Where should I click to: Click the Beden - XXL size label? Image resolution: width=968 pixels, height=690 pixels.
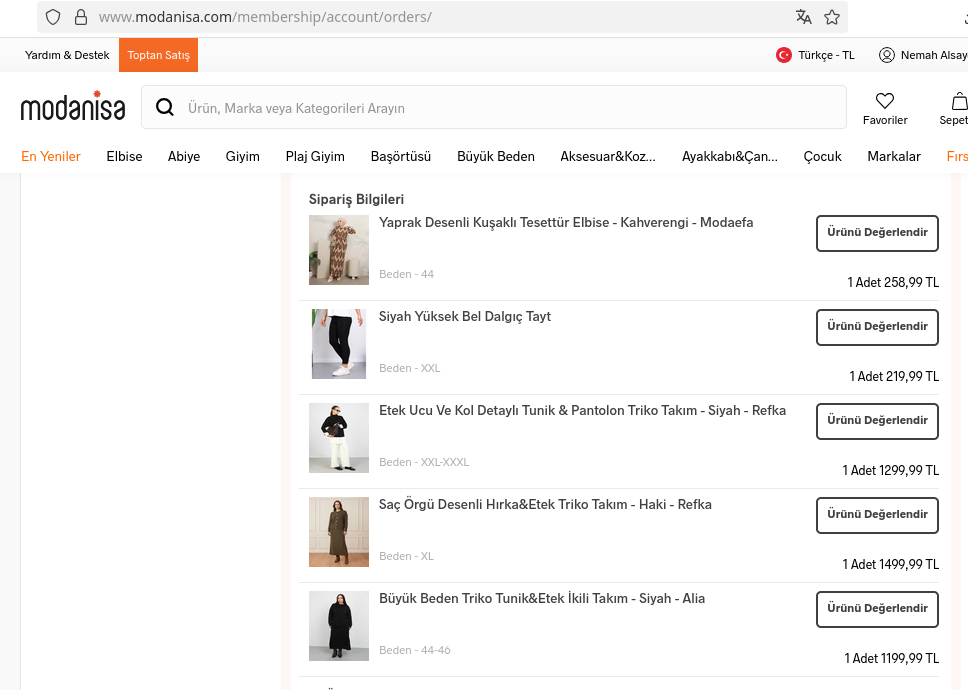[x=409, y=368]
